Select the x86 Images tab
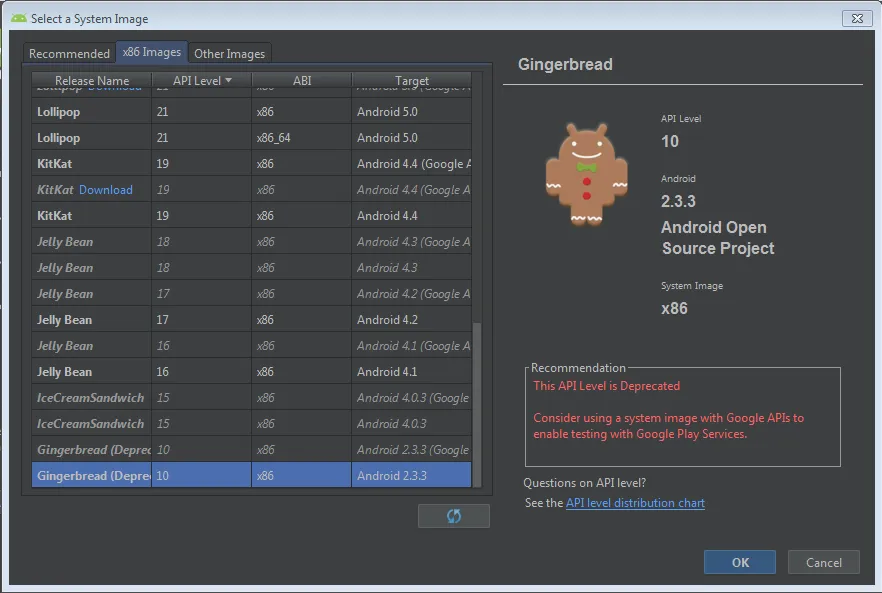Screen dimensions: 882x593 [x=152, y=52]
